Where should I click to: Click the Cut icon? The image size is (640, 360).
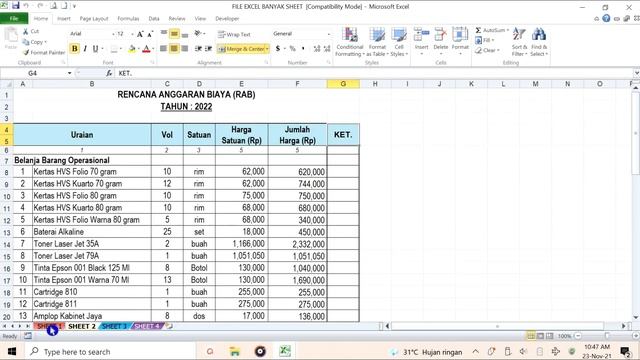tap(26, 31)
